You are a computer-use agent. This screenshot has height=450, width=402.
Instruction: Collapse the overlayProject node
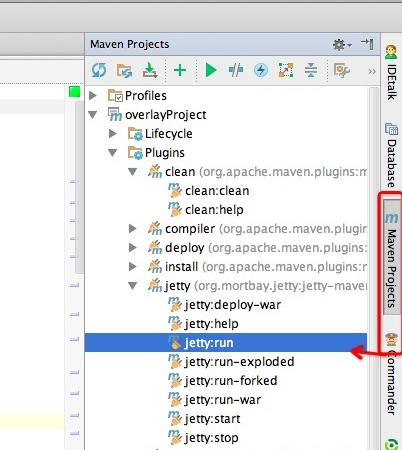pyautogui.click(x=93, y=115)
